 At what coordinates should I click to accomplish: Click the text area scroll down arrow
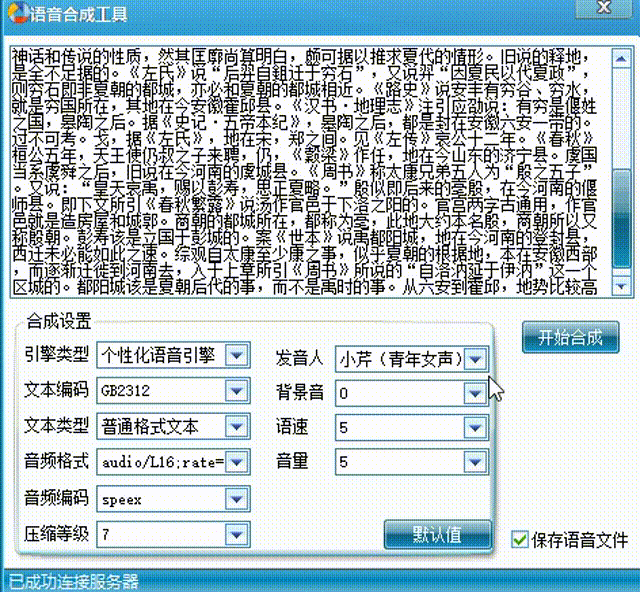(x=621, y=286)
